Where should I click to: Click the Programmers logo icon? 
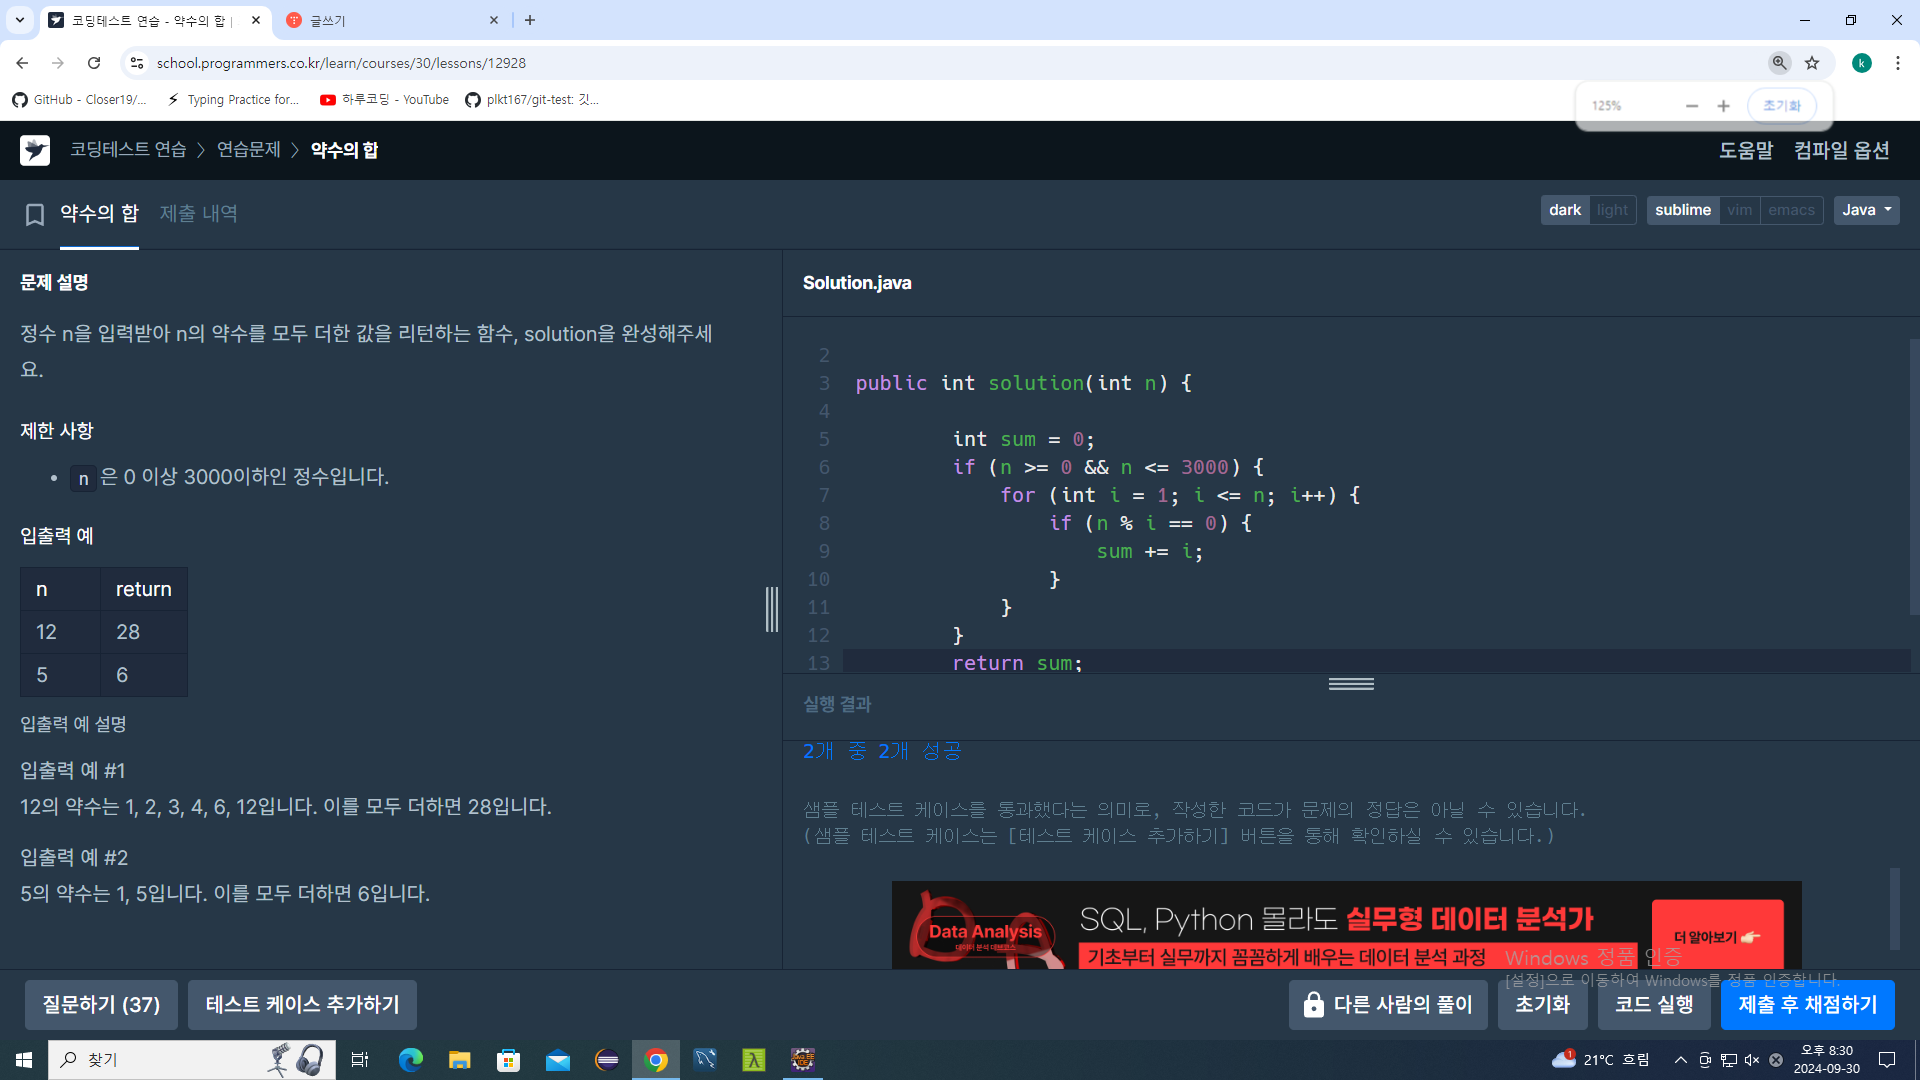pyautogui.click(x=35, y=150)
